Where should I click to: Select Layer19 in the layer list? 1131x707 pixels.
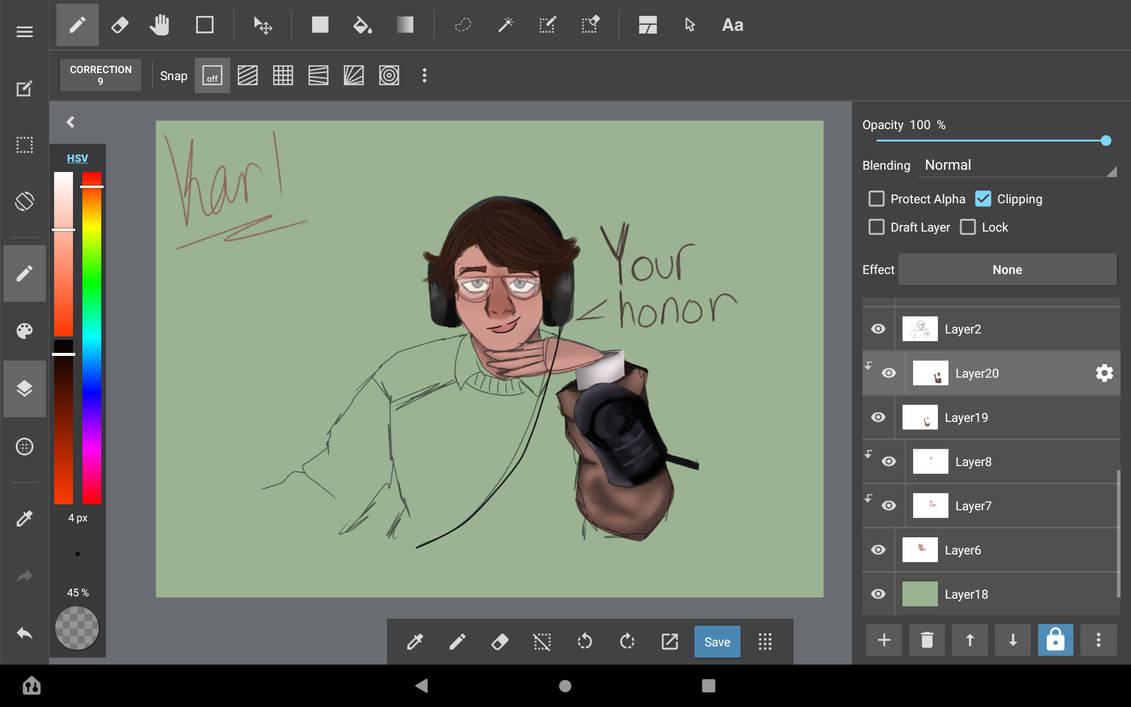click(991, 417)
